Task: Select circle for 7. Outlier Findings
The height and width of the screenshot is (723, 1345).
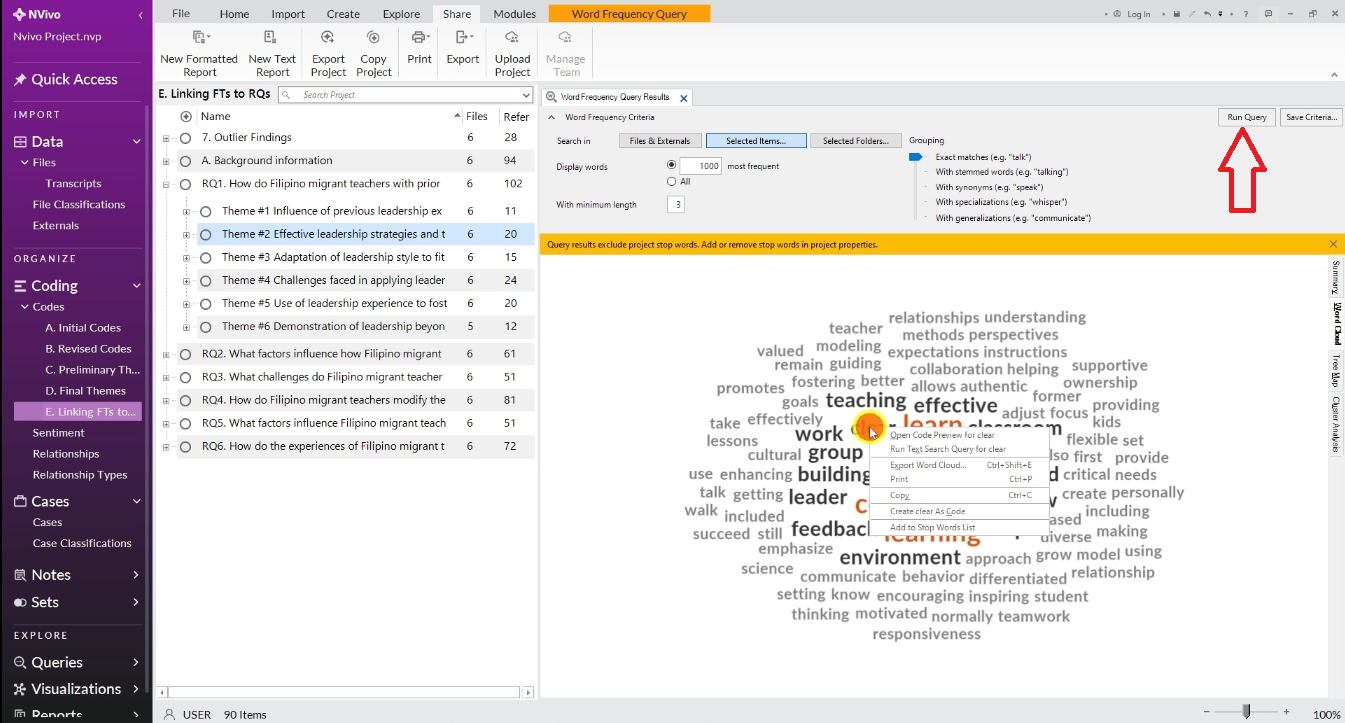Action: click(185, 138)
